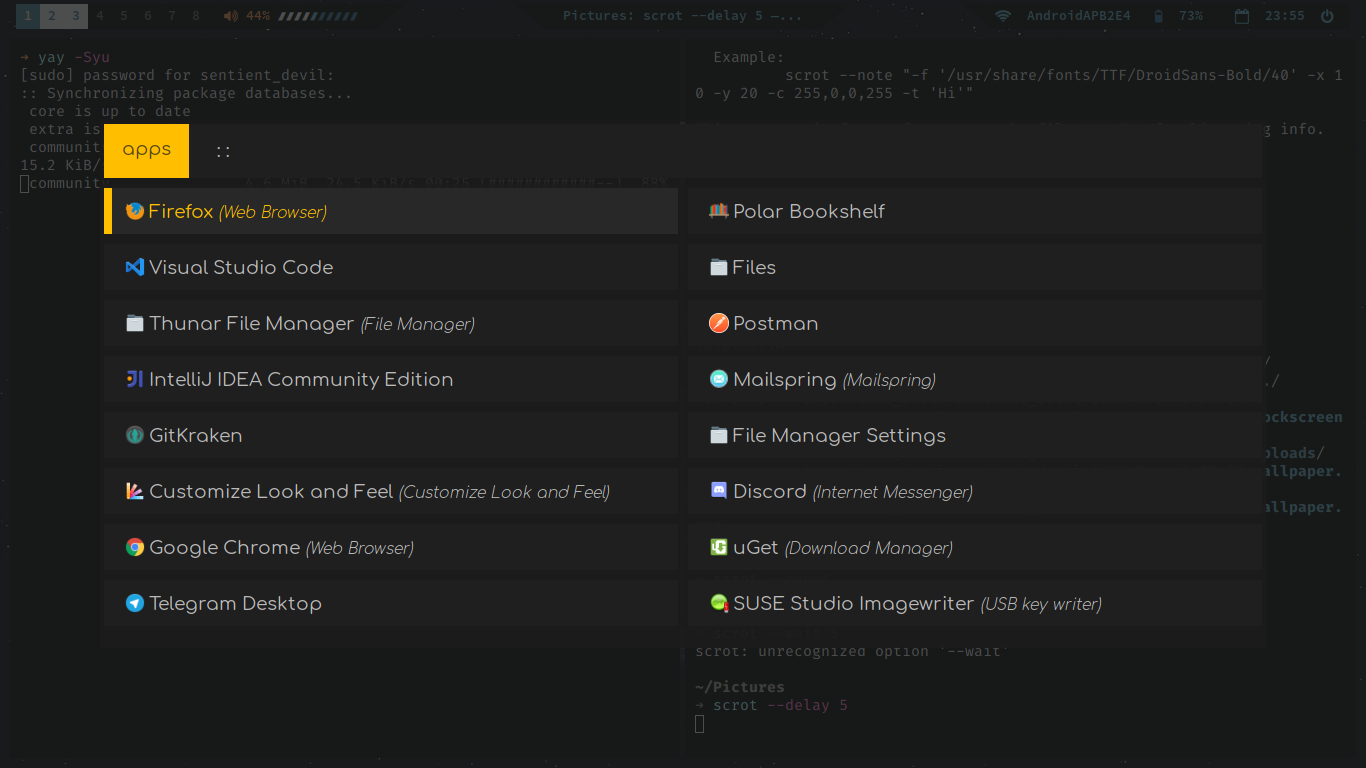Click the GitKraken icon
1366x768 pixels.
(135, 435)
